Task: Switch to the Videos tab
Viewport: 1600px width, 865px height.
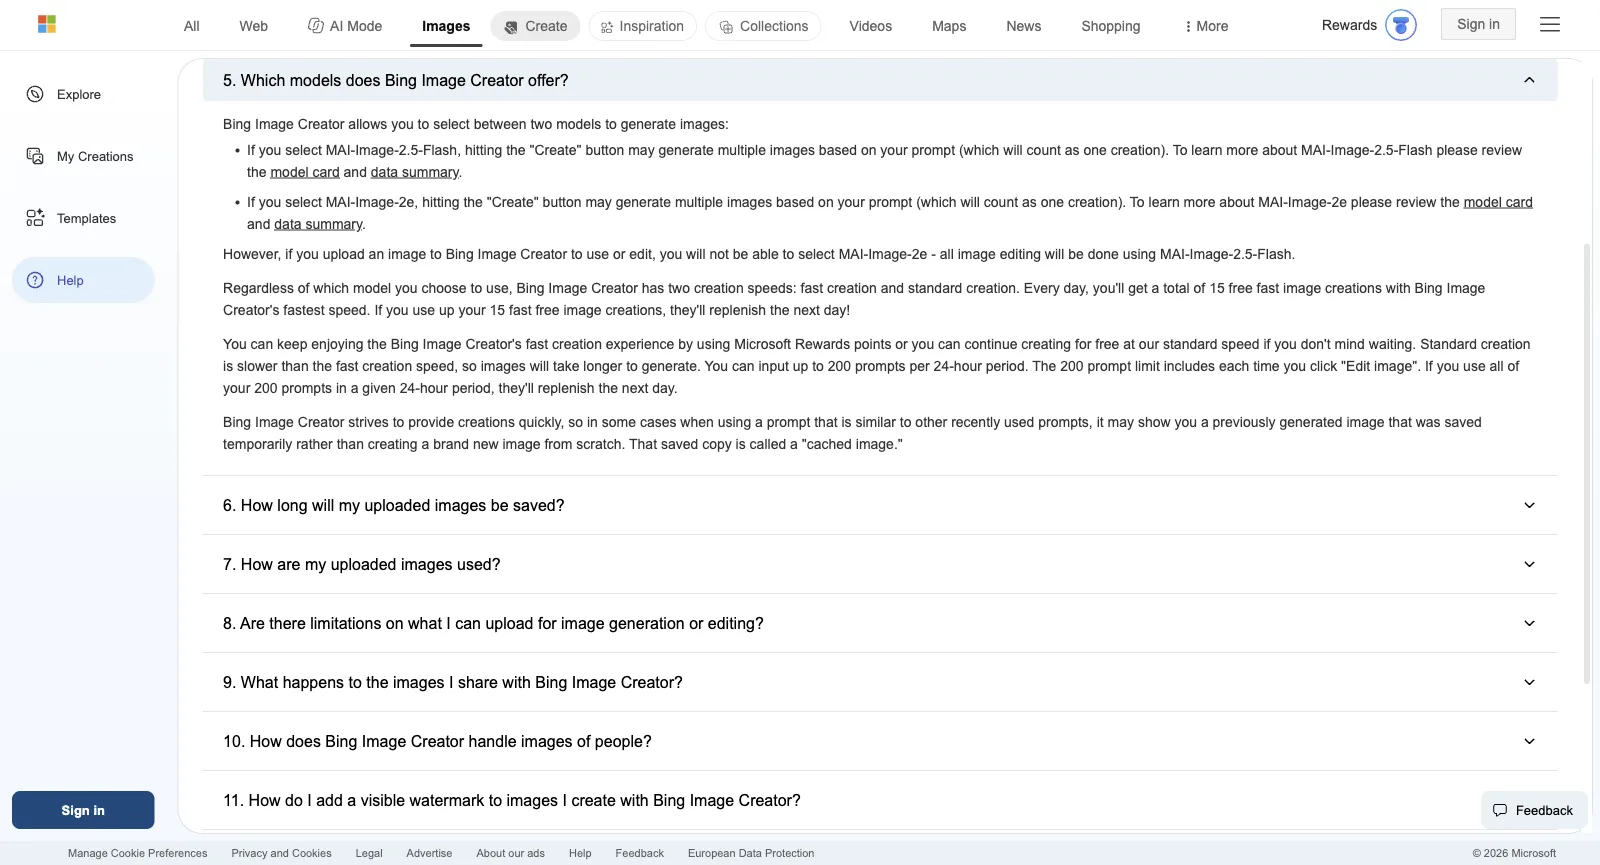Action: 871,26
